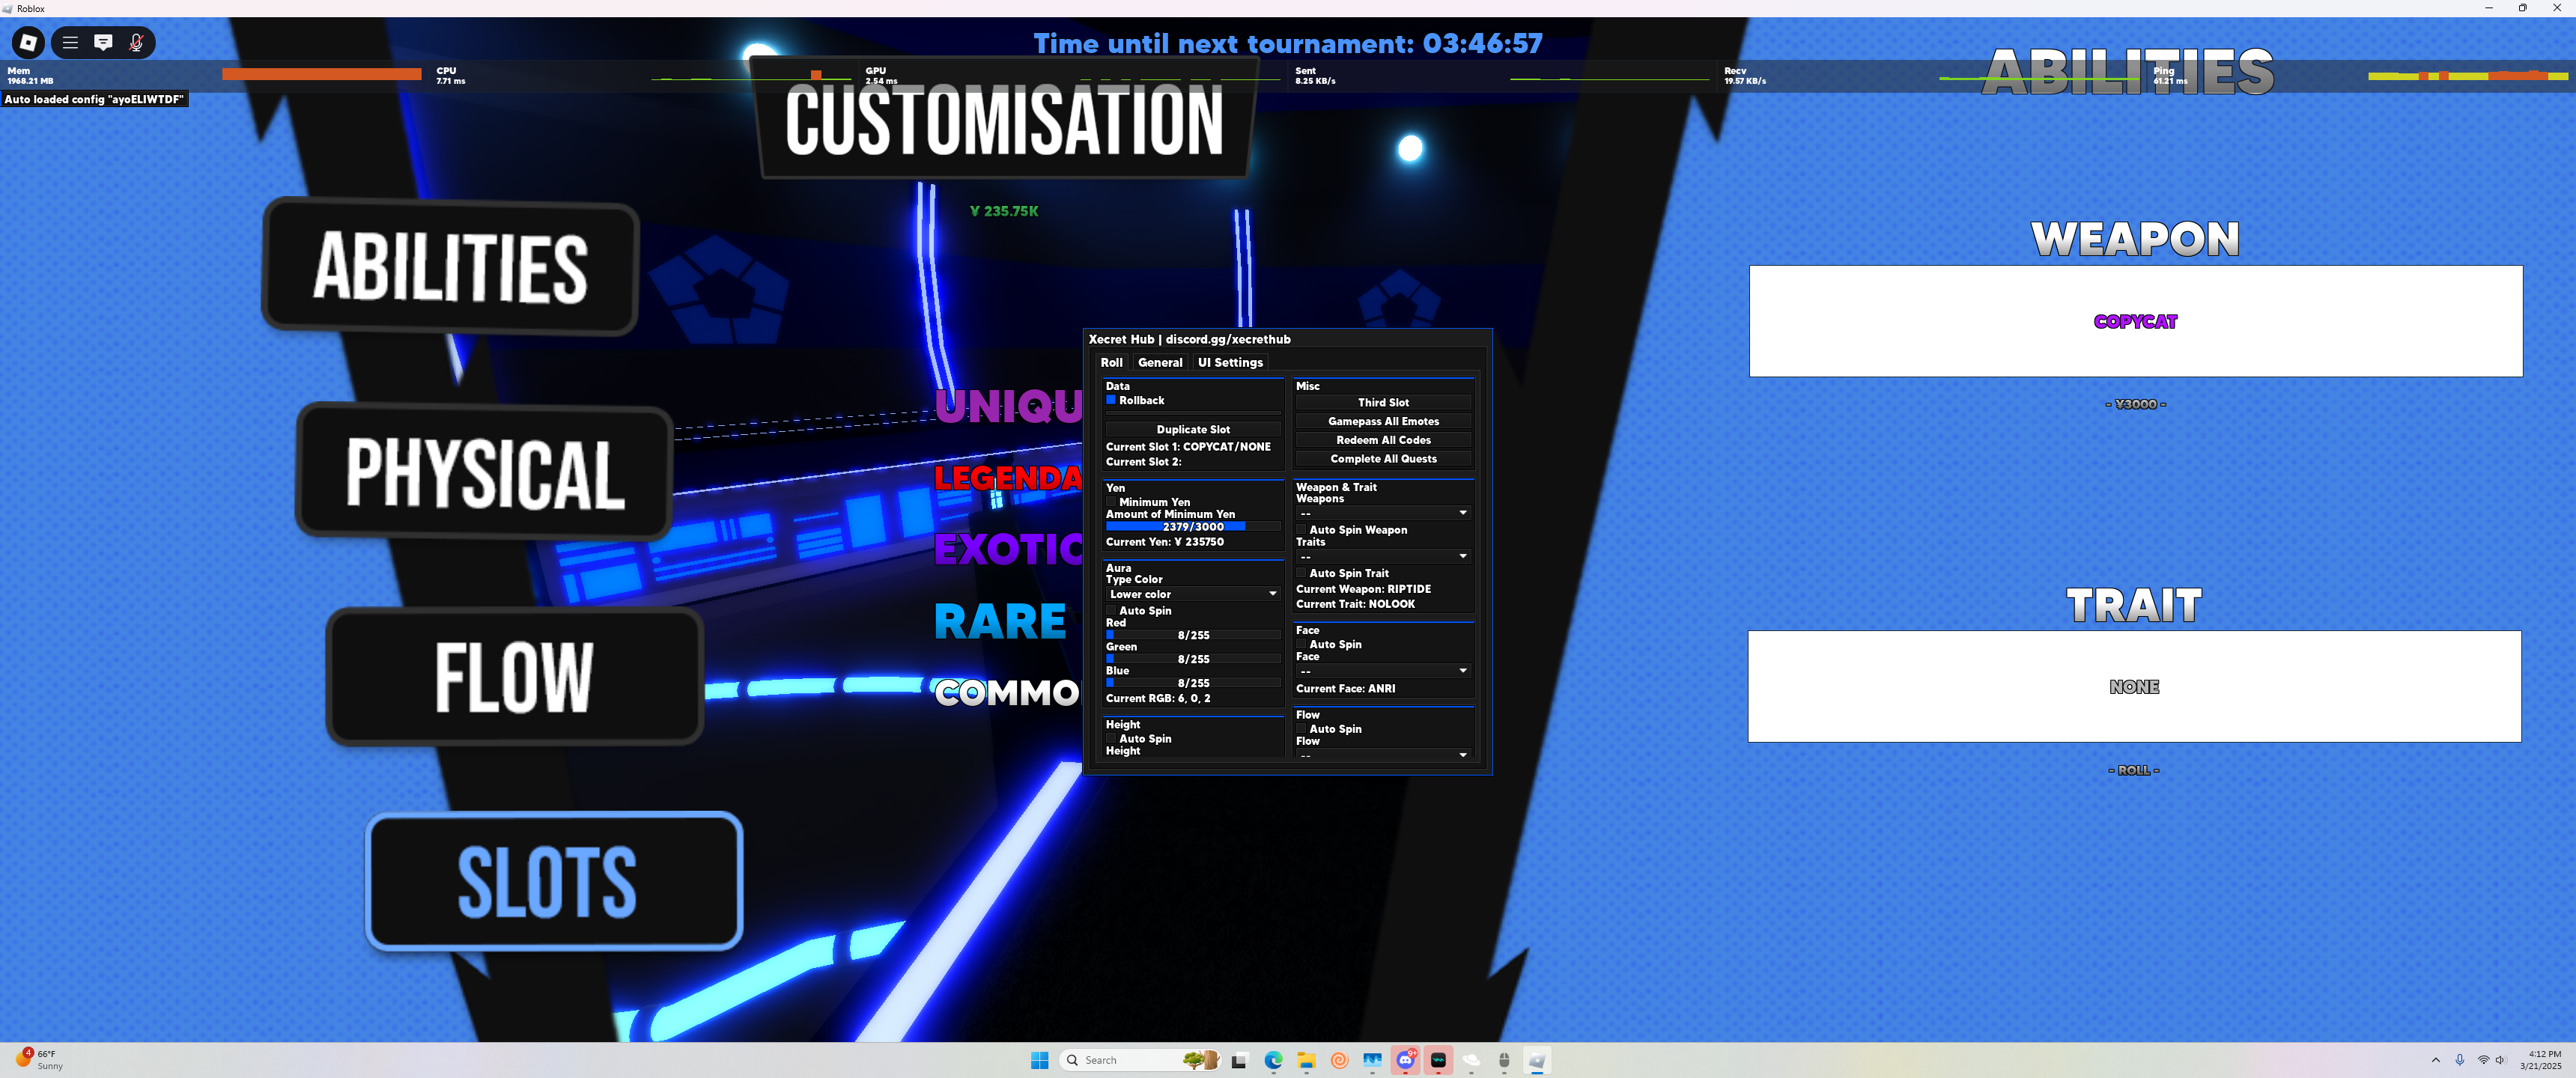Adjust the Amount of Minimum Yen slider
Image resolution: width=2576 pixels, height=1078 pixels.
[x=1192, y=526]
